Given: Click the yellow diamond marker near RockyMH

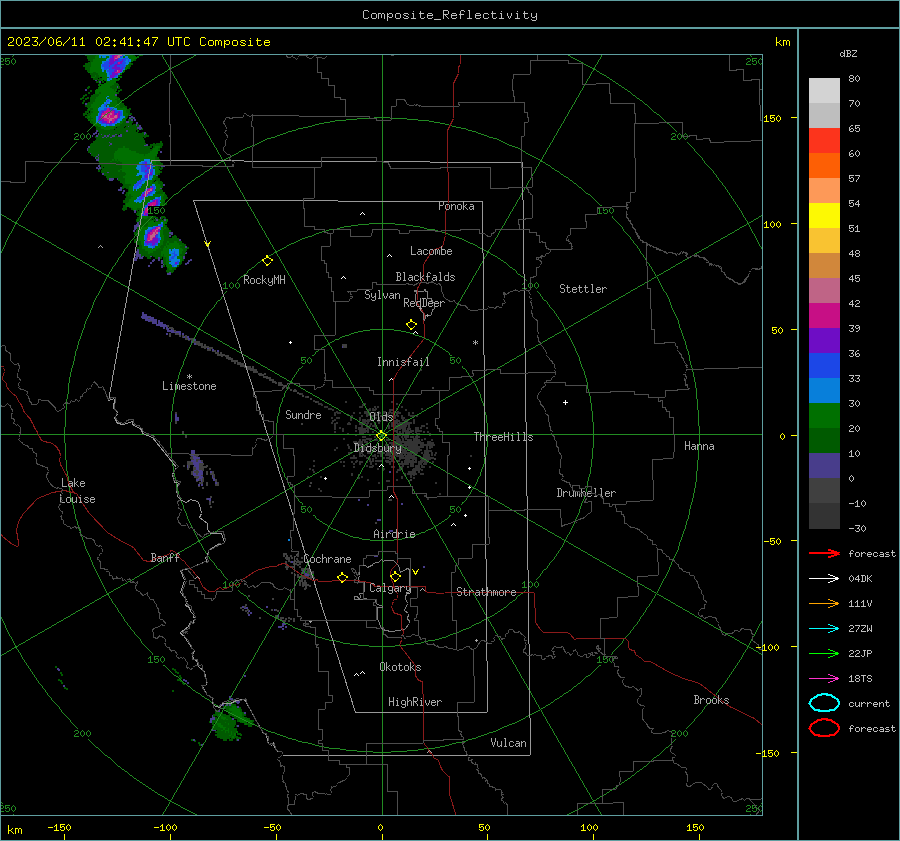Looking at the screenshot, I should (267, 261).
